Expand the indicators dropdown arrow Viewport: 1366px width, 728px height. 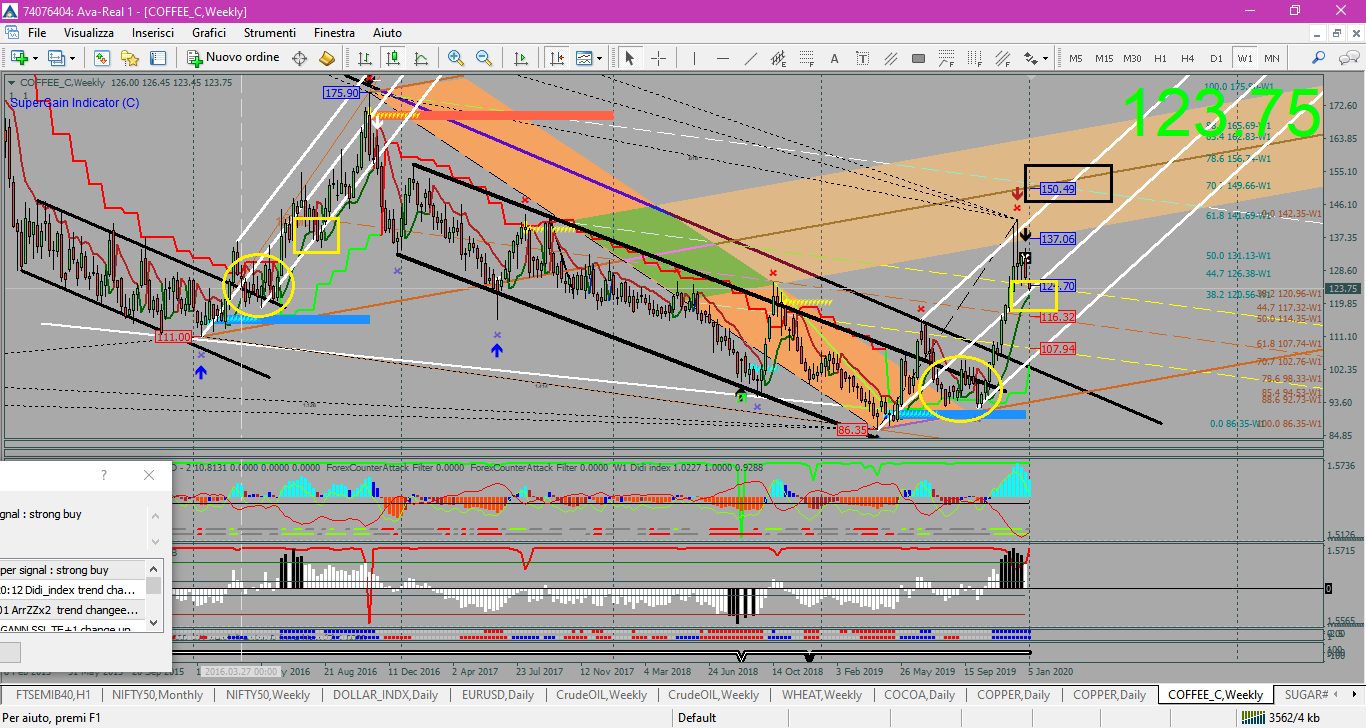[599, 57]
